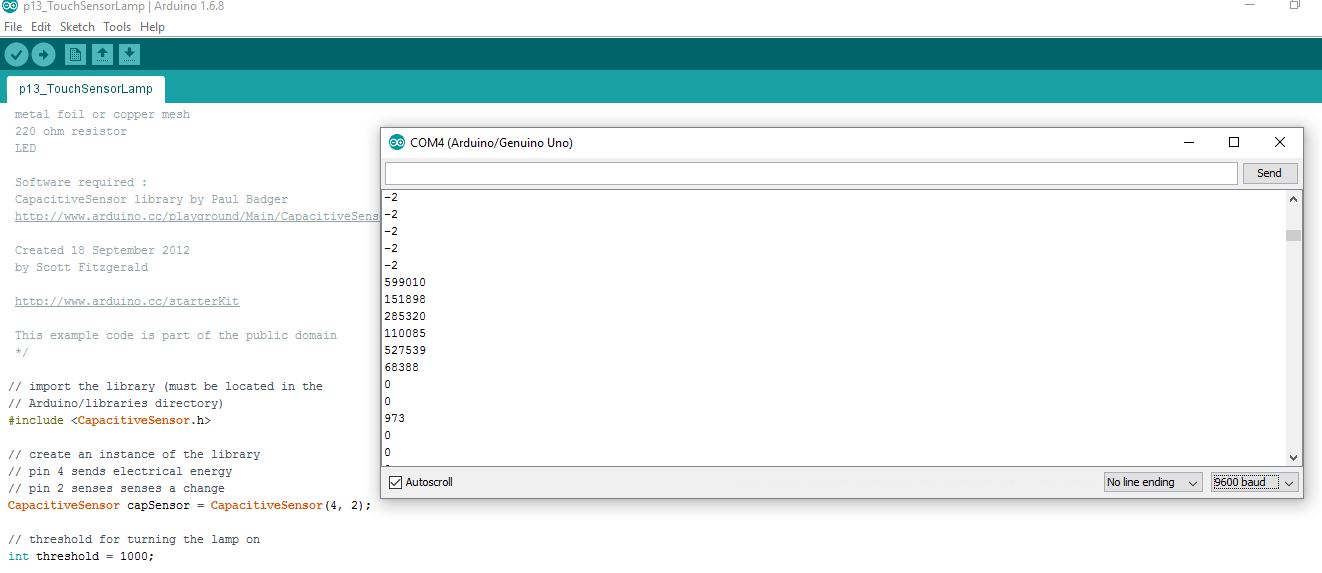This screenshot has width=1322, height=573.
Task: Click the value 527539 in serial output
Action: (404, 350)
